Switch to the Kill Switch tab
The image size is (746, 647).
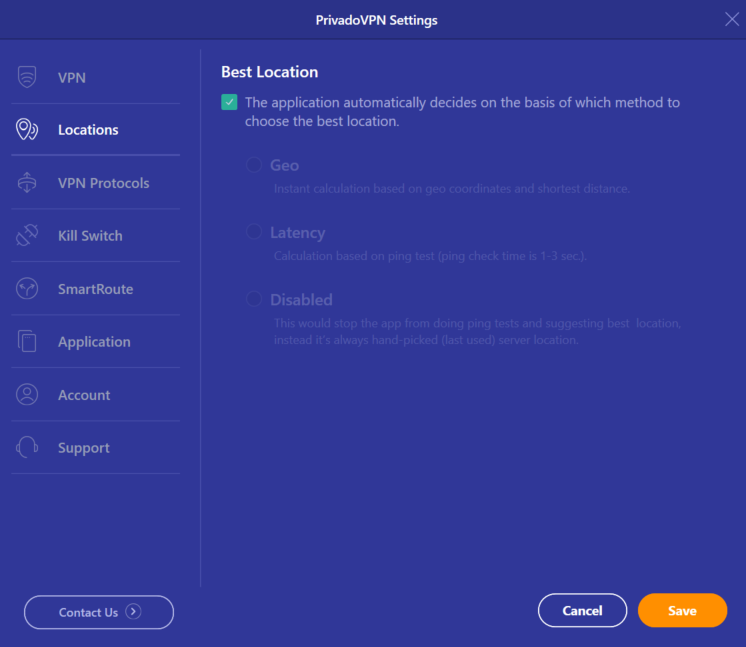pyautogui.click(x=90, y=236)
